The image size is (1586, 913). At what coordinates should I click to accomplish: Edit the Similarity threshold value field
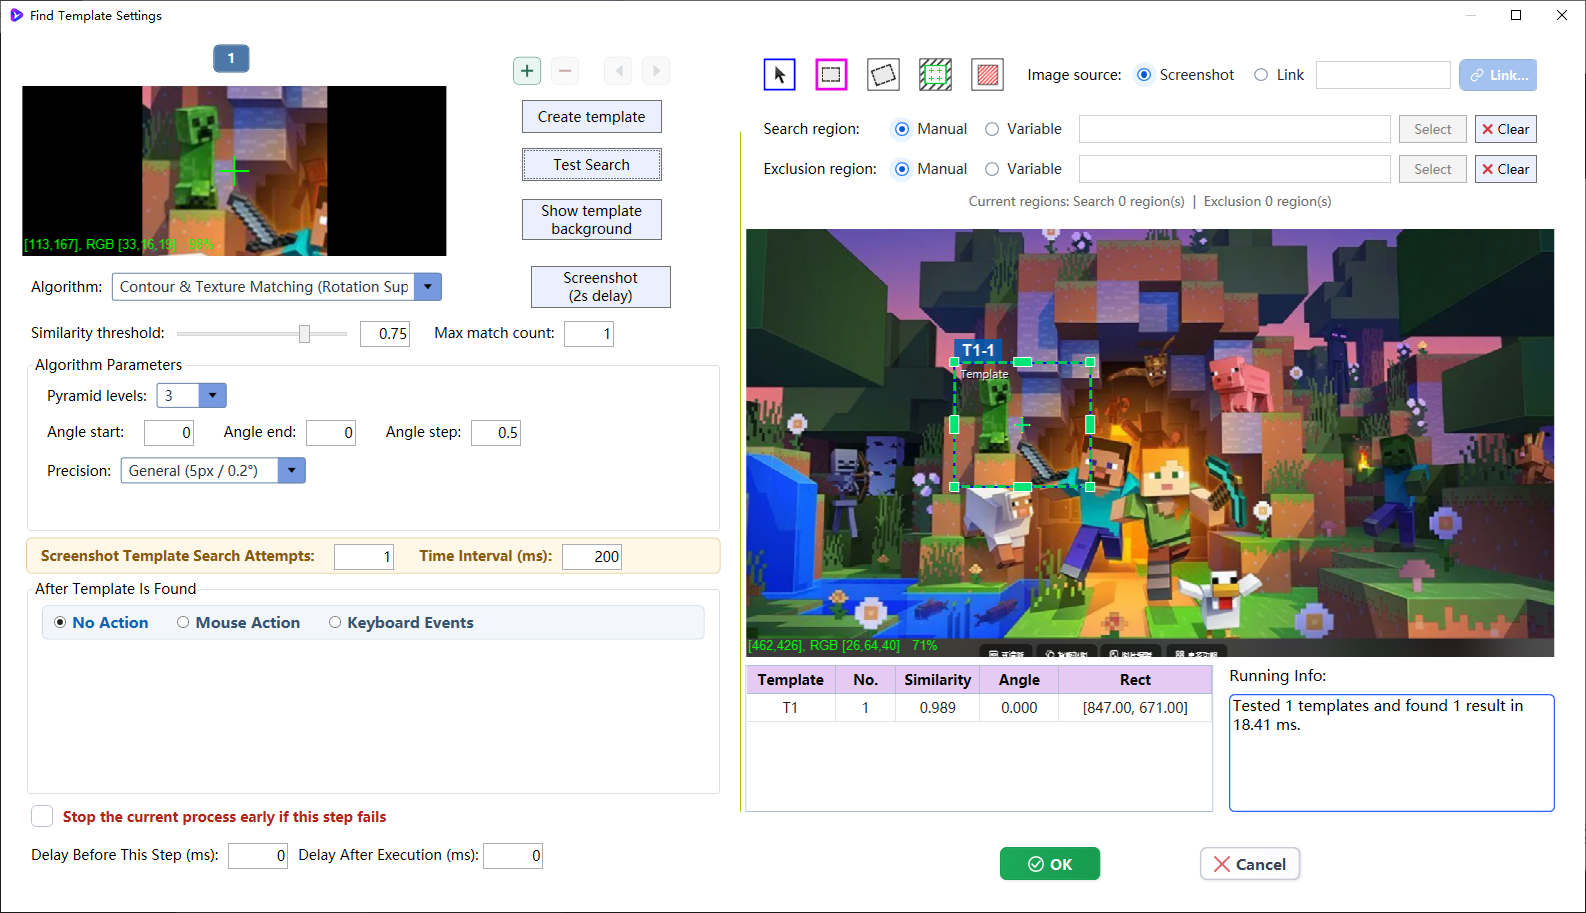pos(385,334)
